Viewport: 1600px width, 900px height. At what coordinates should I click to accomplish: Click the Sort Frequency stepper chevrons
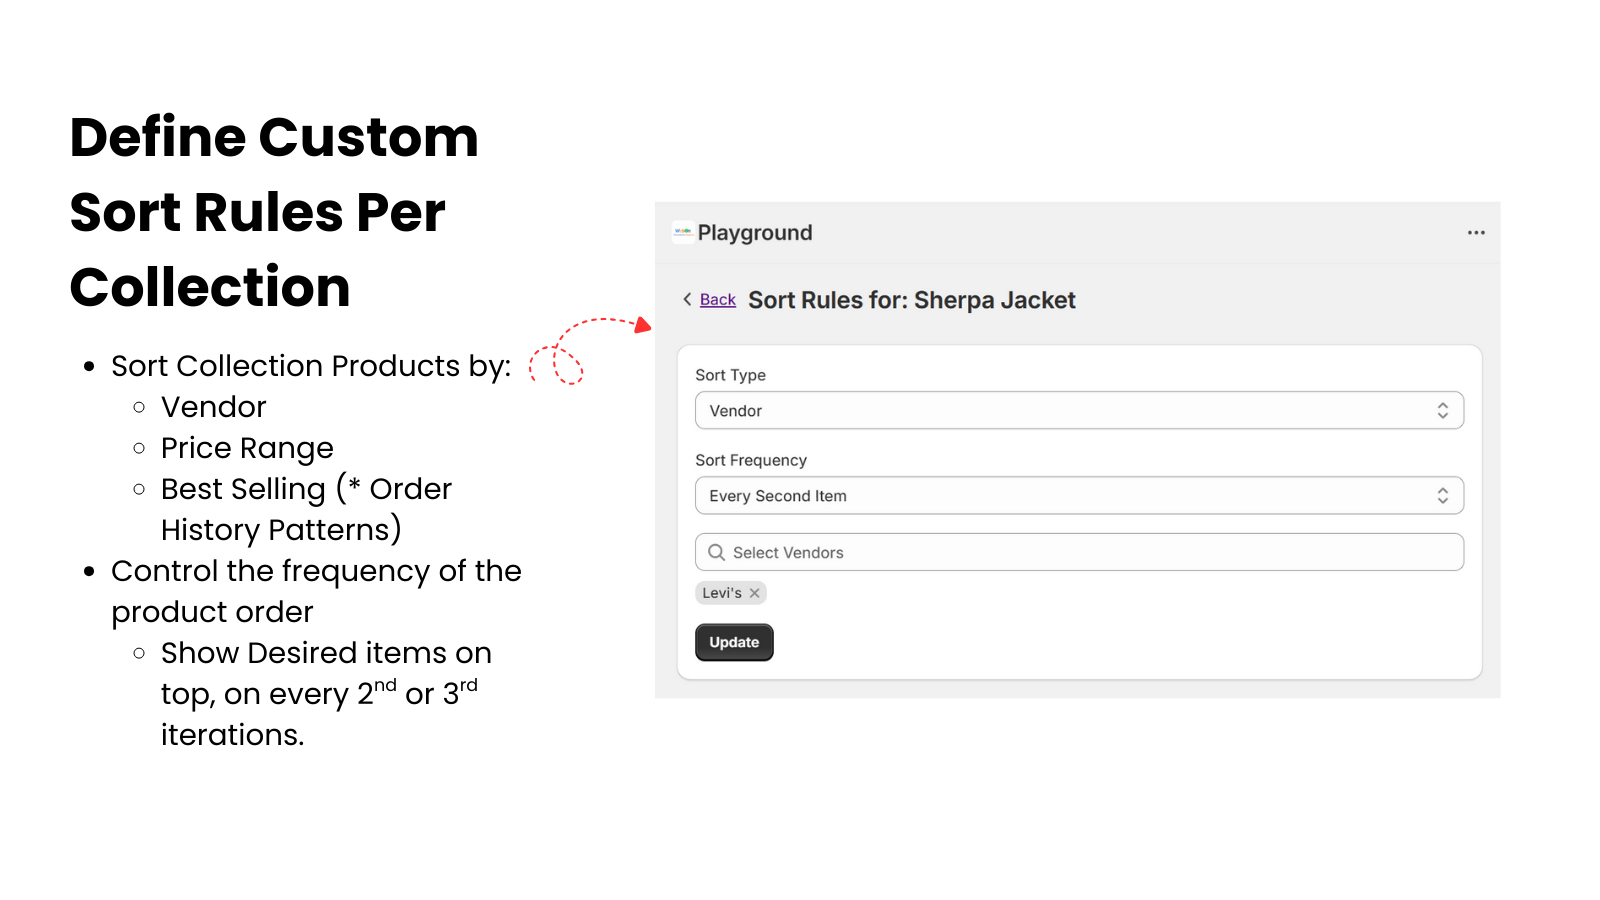tap(1443, 495)
